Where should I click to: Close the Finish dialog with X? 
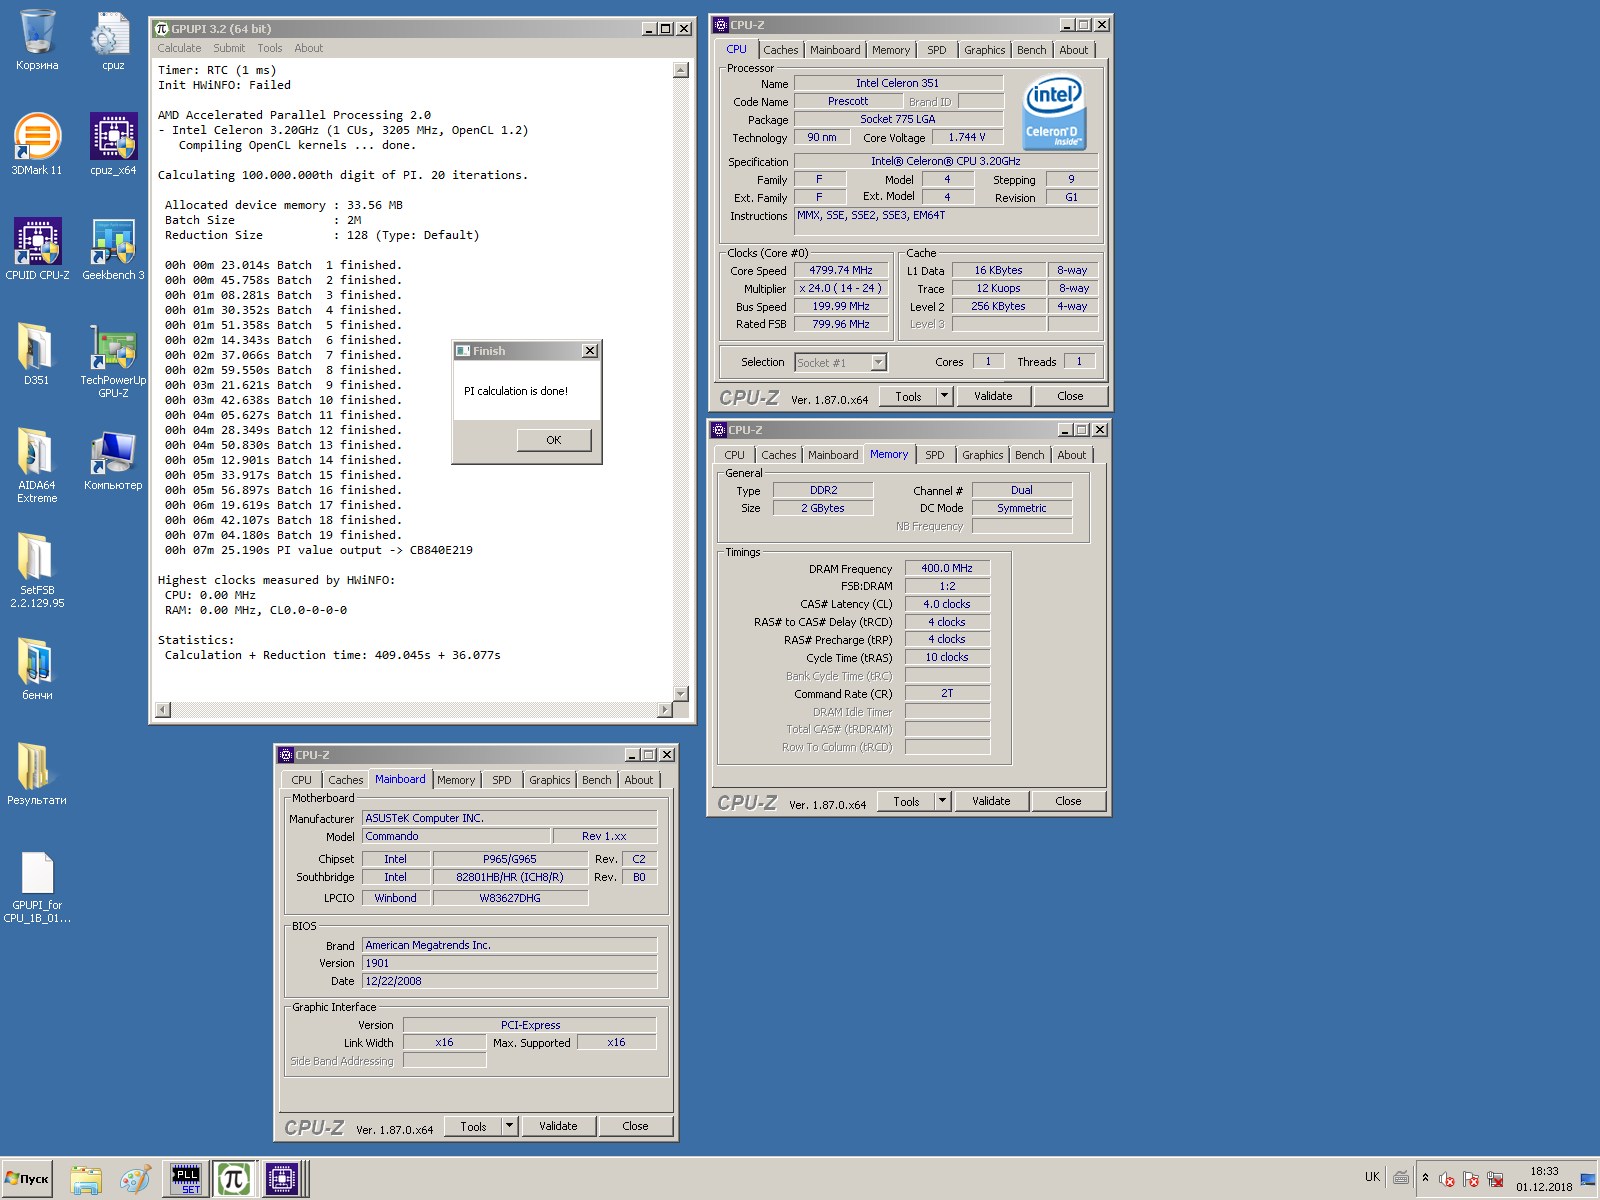[590, 351]
